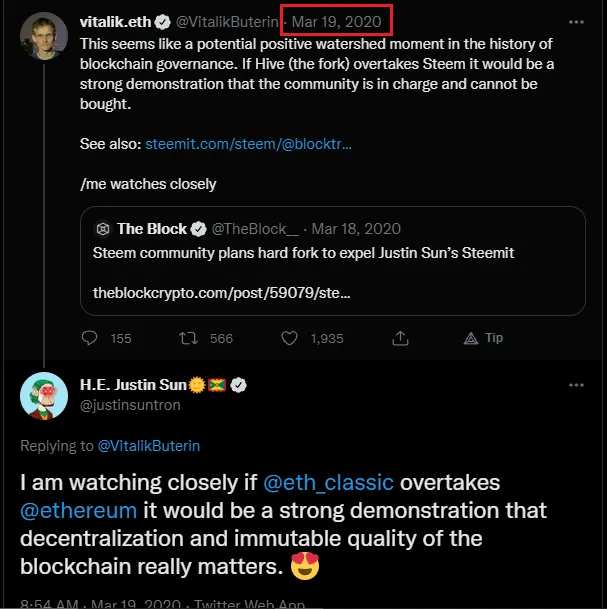Open Justin Sun's profile avatar

(x=44, y=395)
